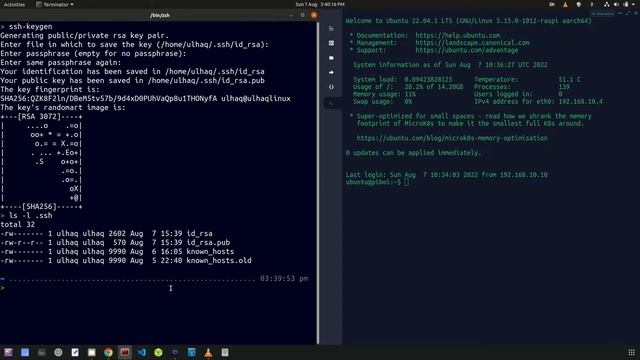Image resolution: width=640 pixels, height=360 pixels.
Task: Click the first list icon in SSH client sidebar
Action: 331,29
